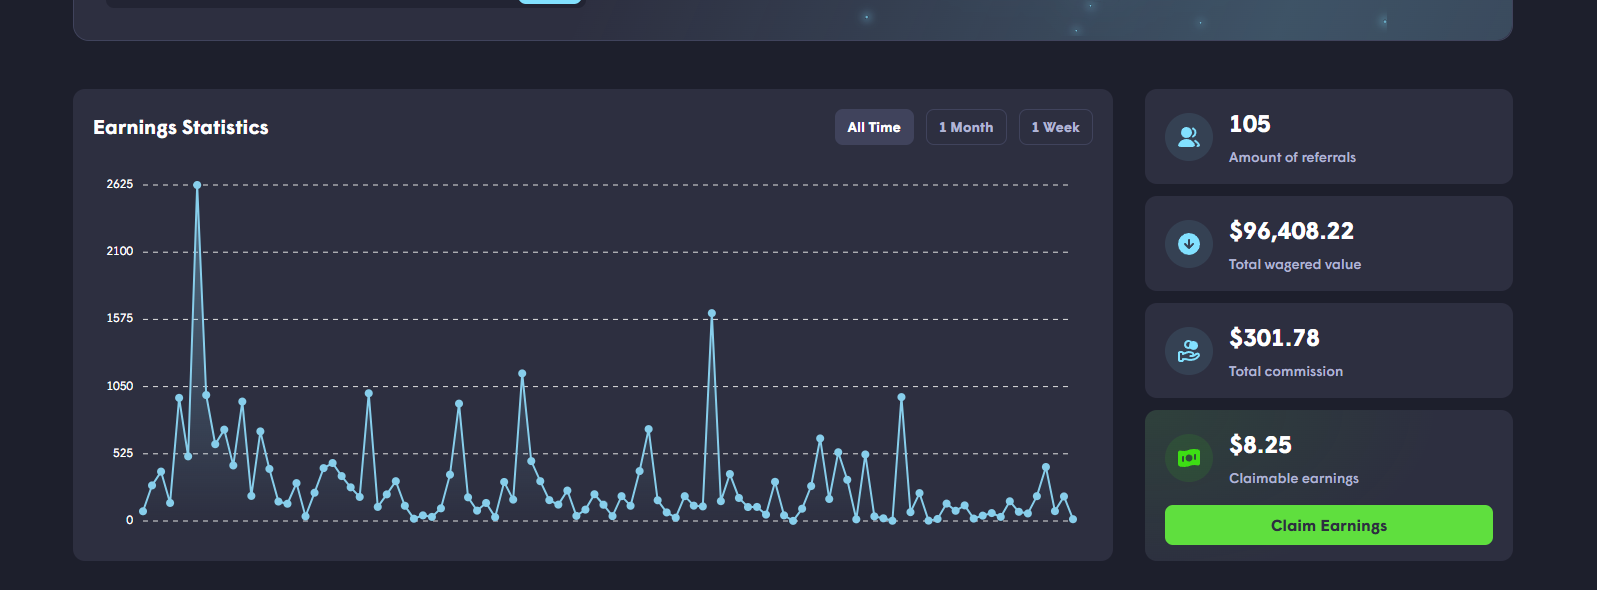Click the first data point of the chart

pos(143,511)
